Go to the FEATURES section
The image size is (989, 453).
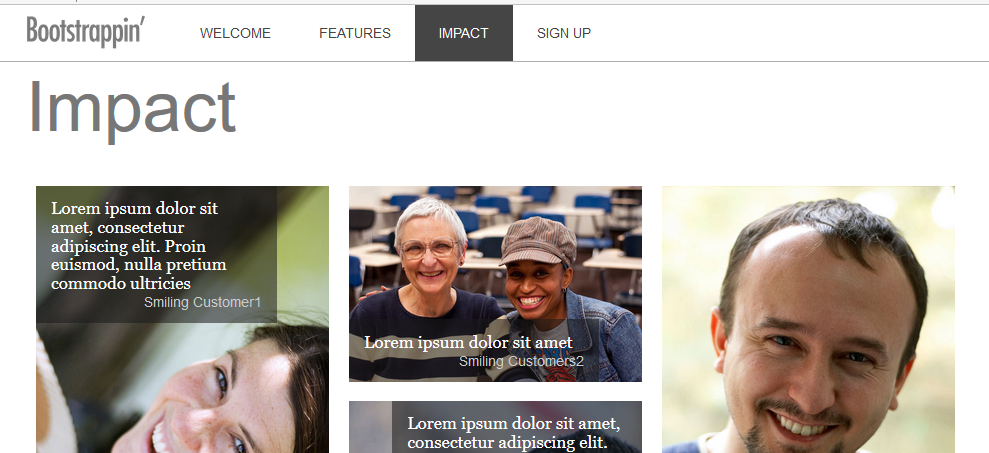(354, 33)
